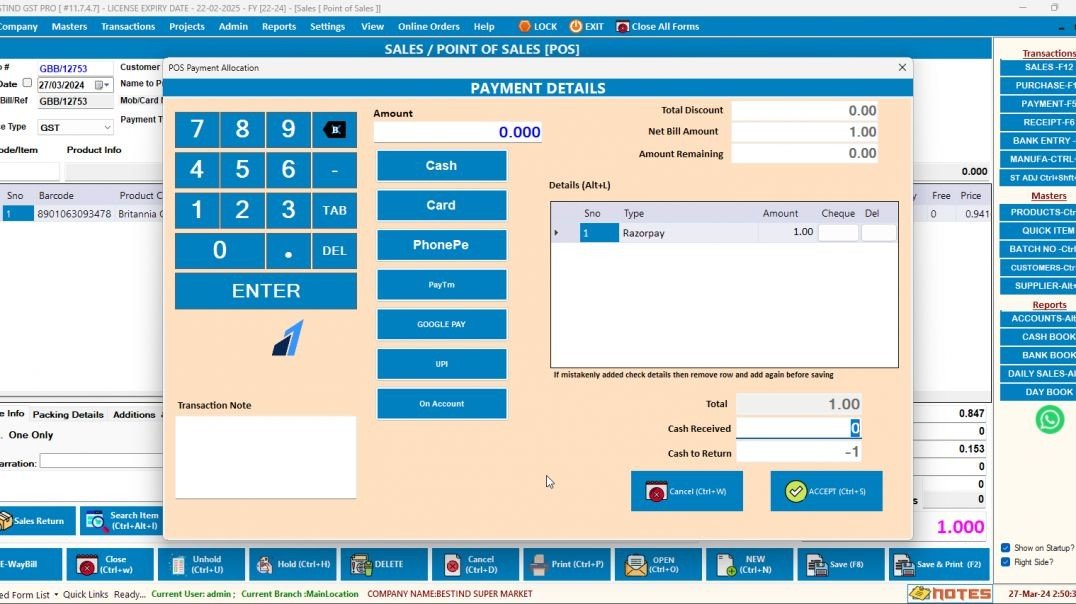Select Cash as the payment method
This screenshot has width=1076, height=604.
coord(441,165)
